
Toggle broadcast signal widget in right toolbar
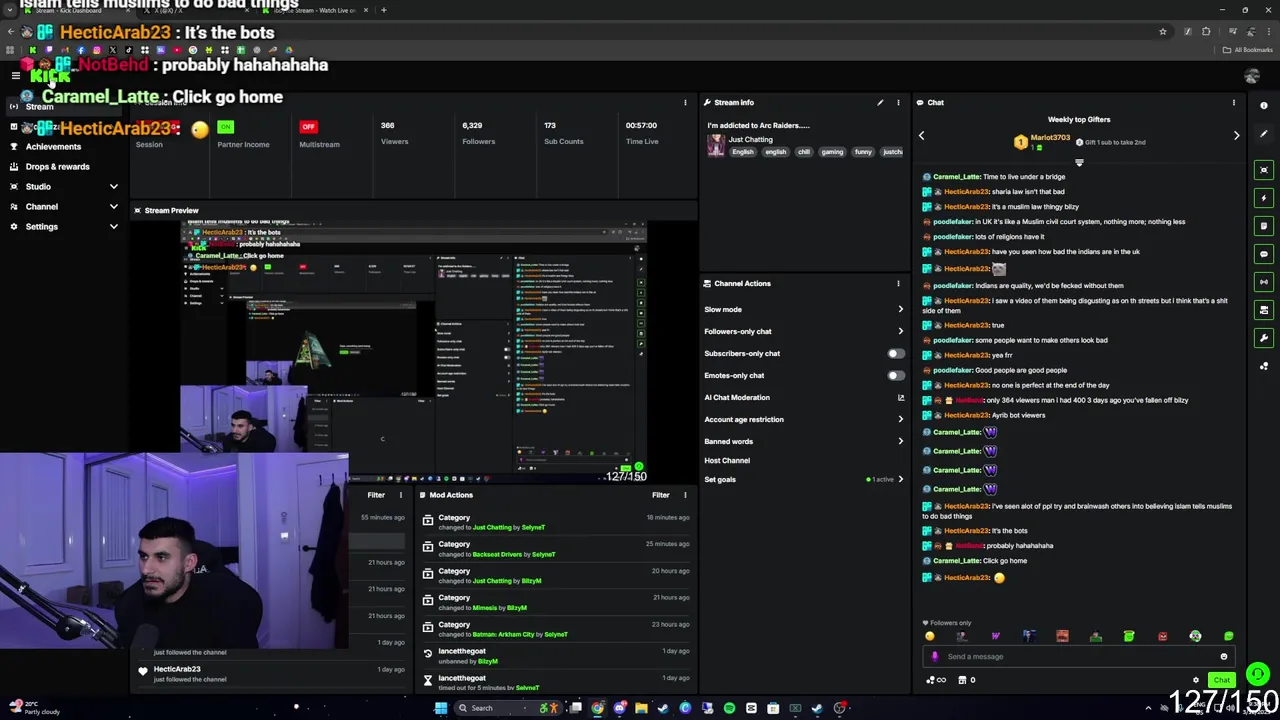1264,282
